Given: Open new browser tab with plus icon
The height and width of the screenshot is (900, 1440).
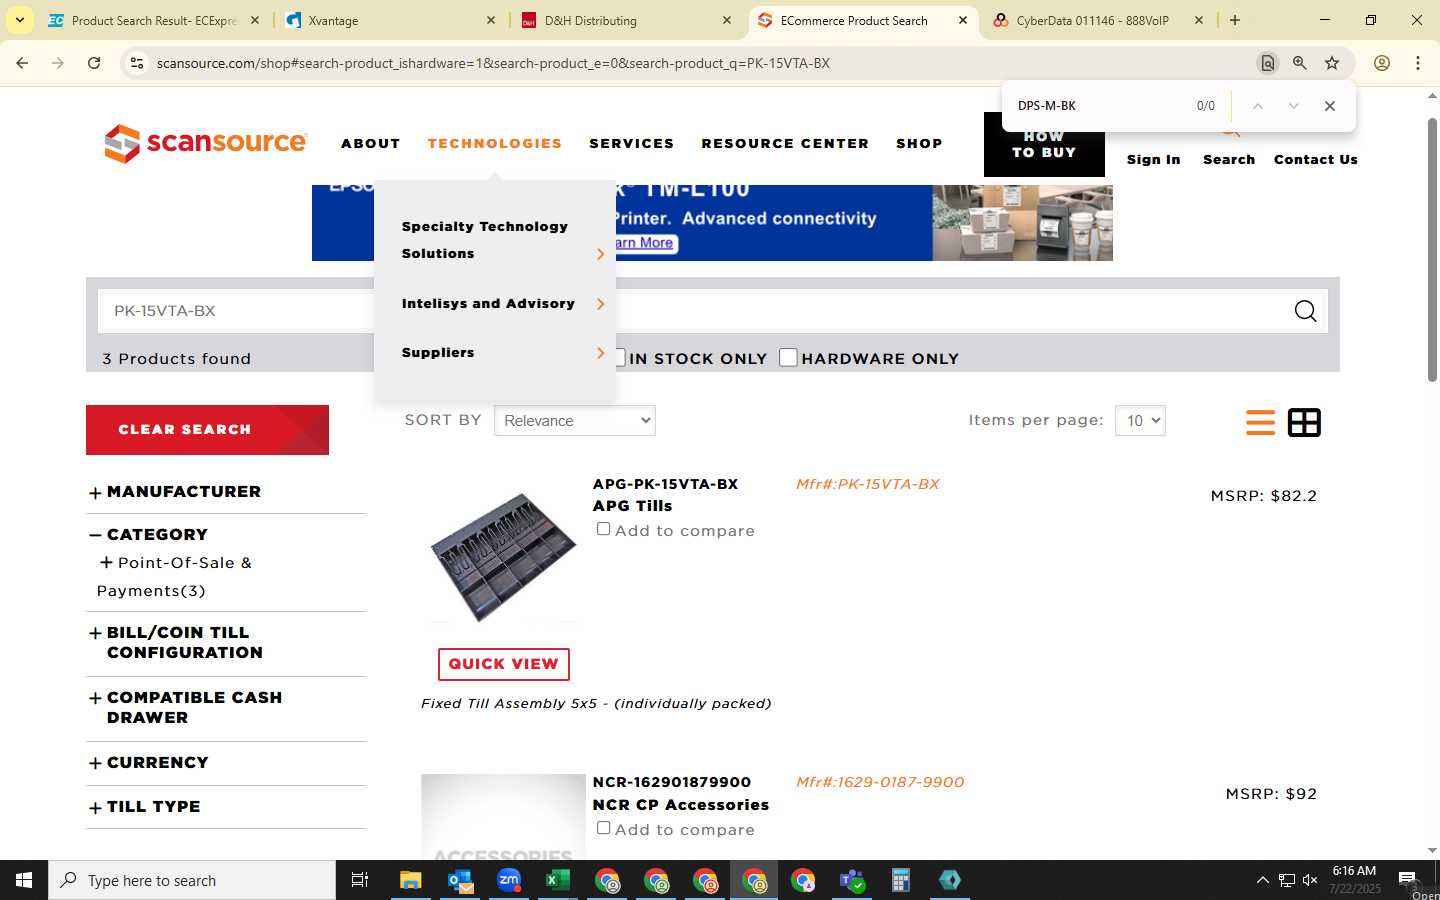Looking at the screenshot, I should click(1235, 20).
